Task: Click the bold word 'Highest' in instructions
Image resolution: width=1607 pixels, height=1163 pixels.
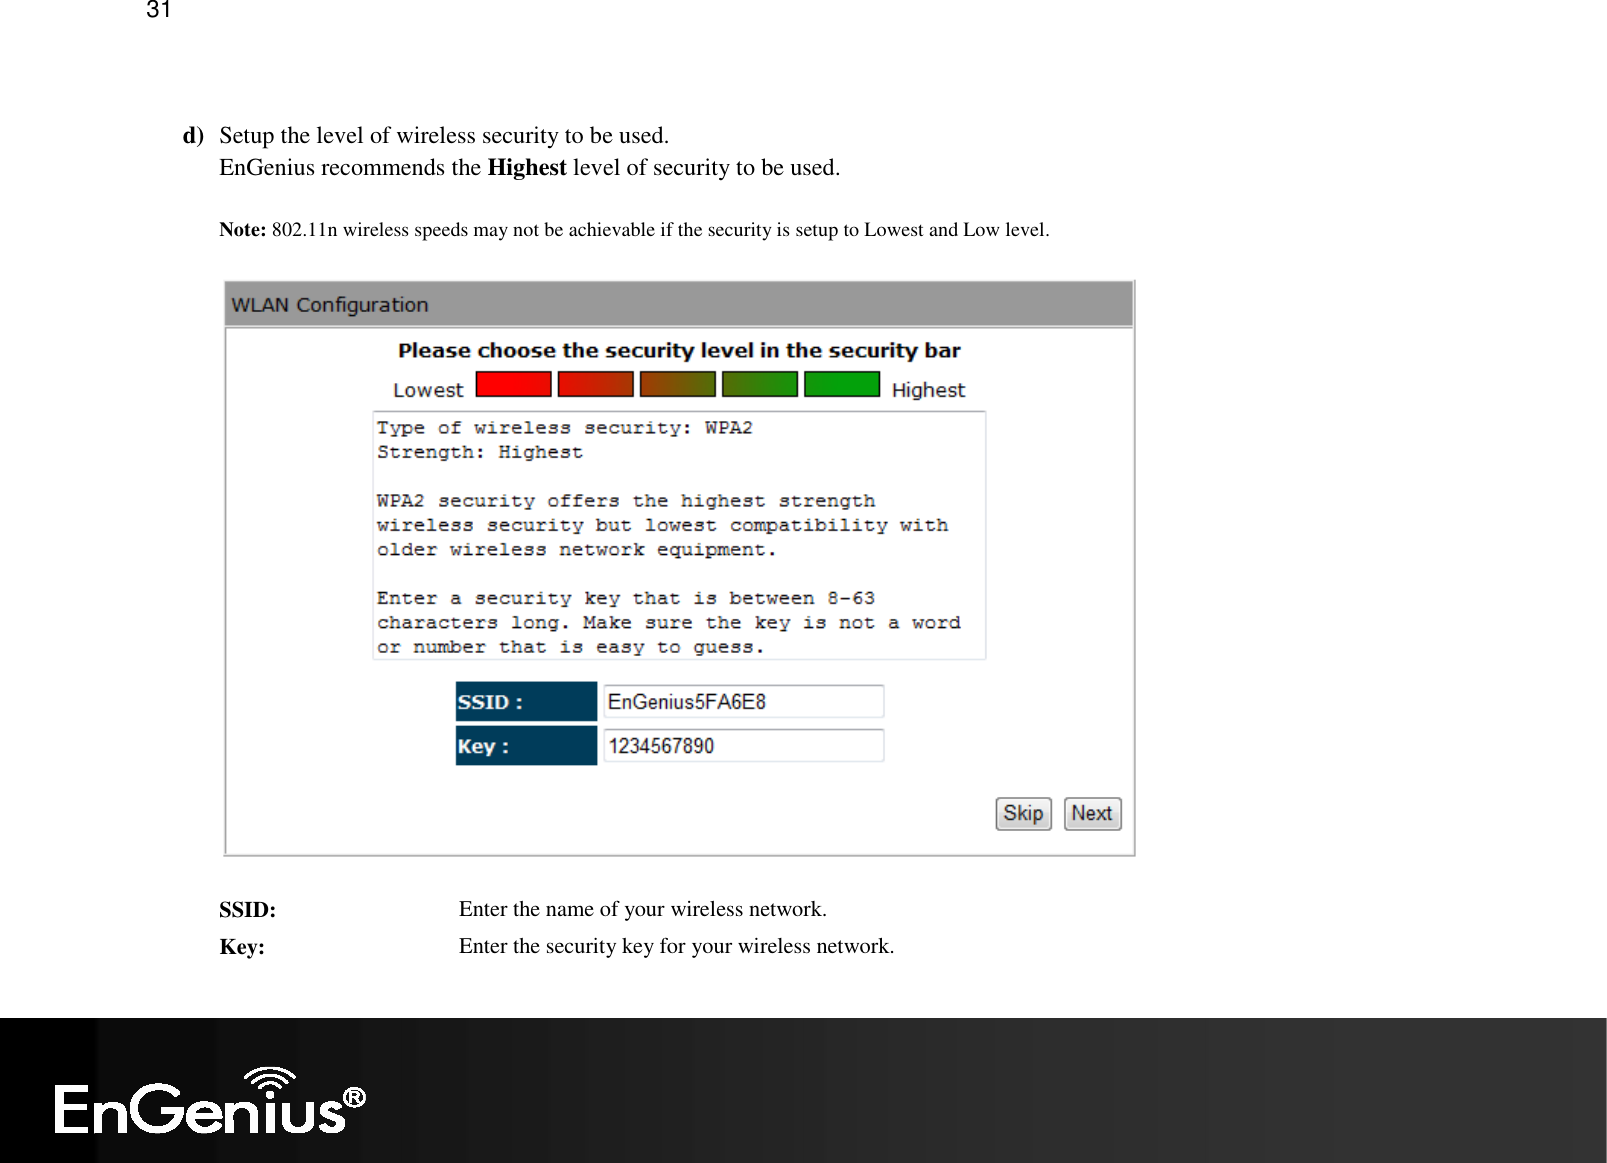Action: tap(527, 167)
